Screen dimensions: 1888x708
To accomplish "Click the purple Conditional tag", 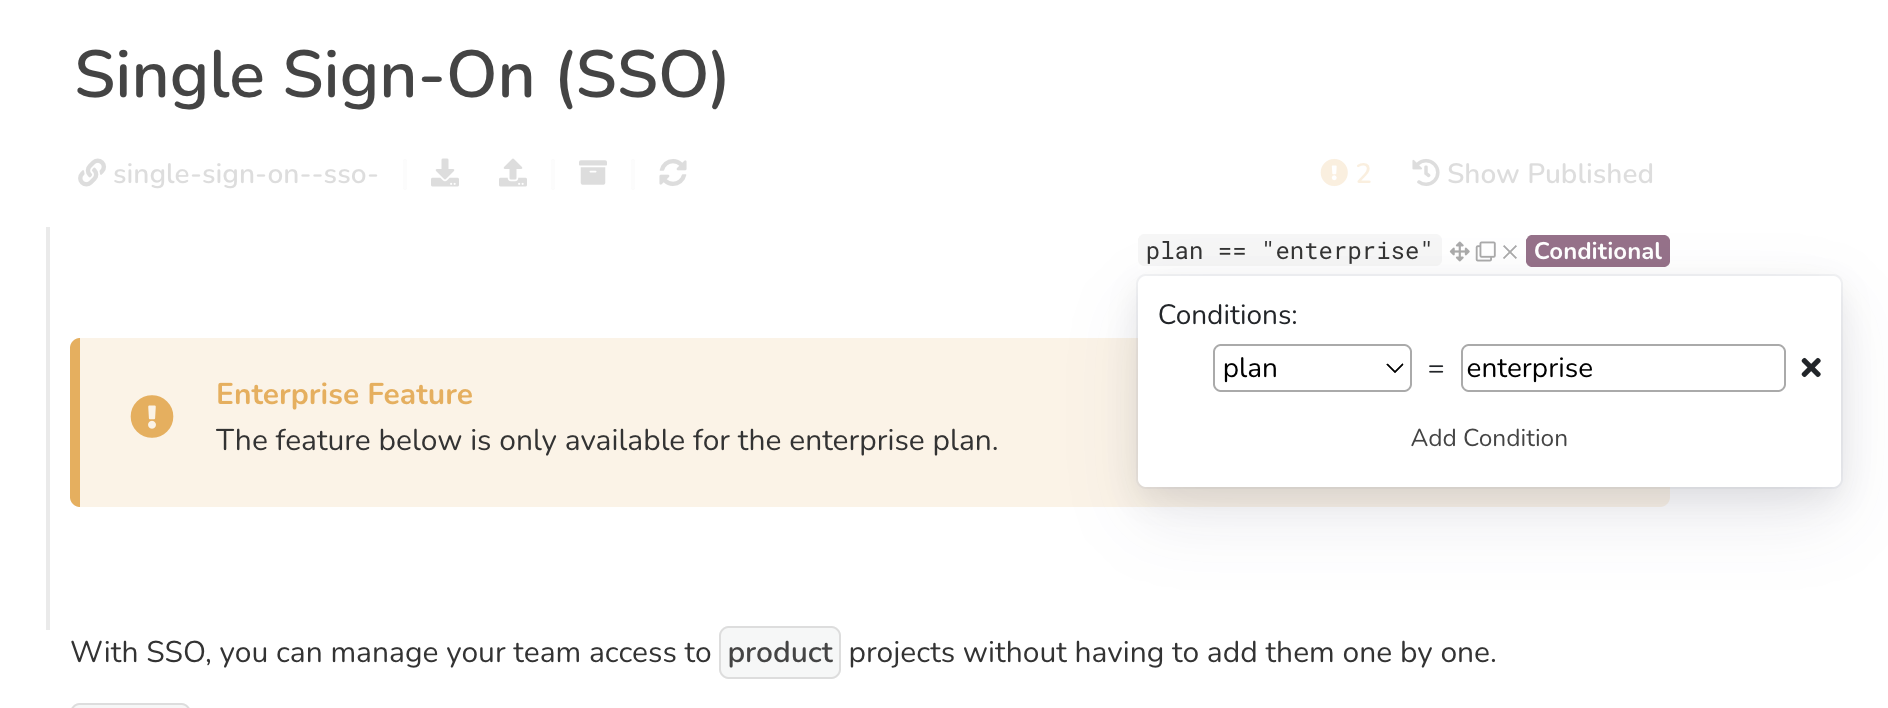I will coord(1597,251).
